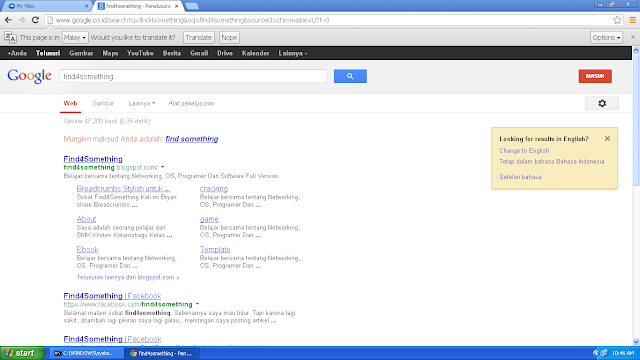Reload the page with the refresh icon

(35, 20)
